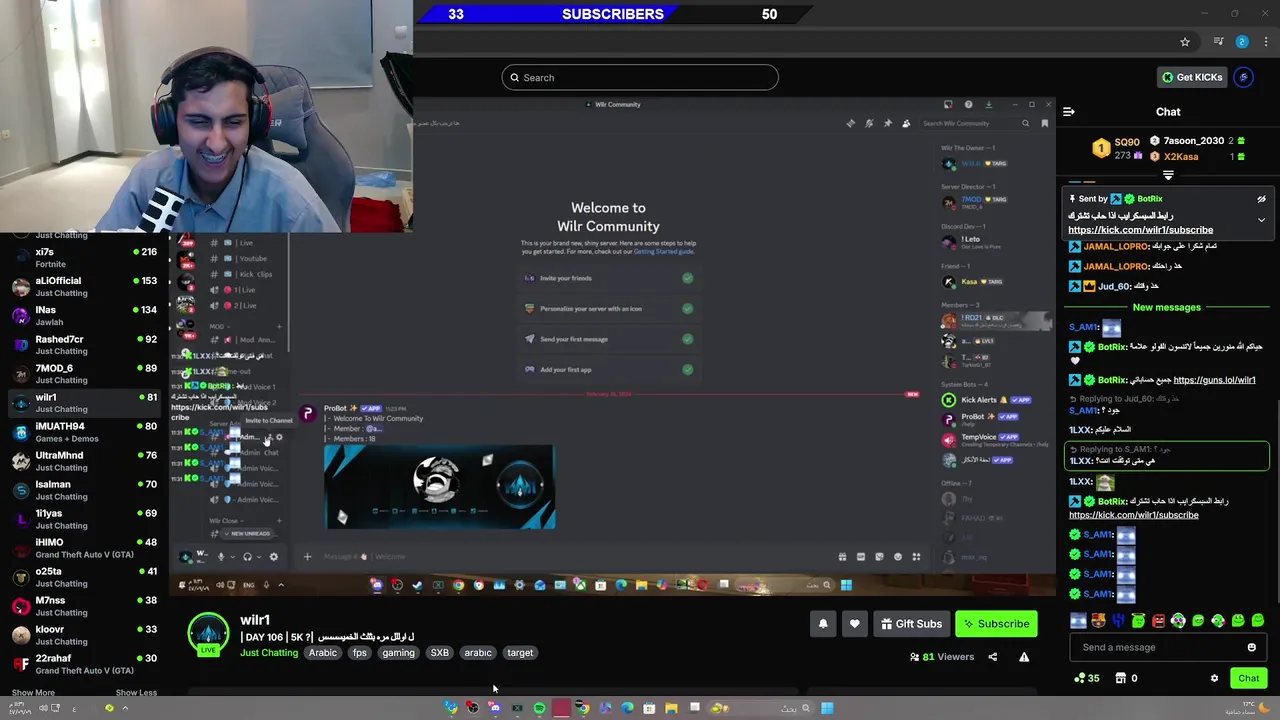Click the report stream warning icon
This screenshot has width=1280, height=720.
click(1024, 657)
